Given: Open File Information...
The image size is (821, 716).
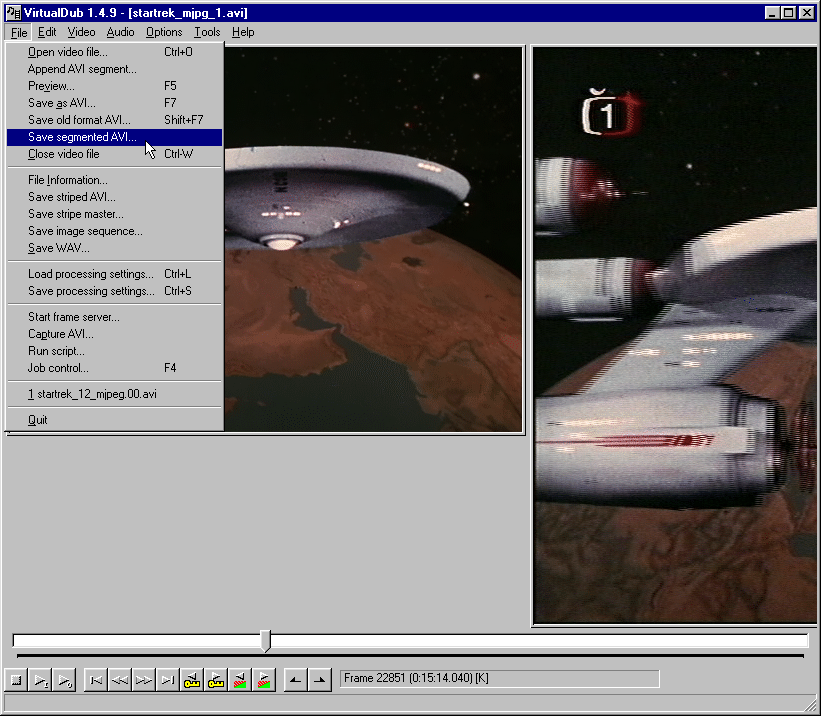Looking at the screenshot, I should (115, 180).
